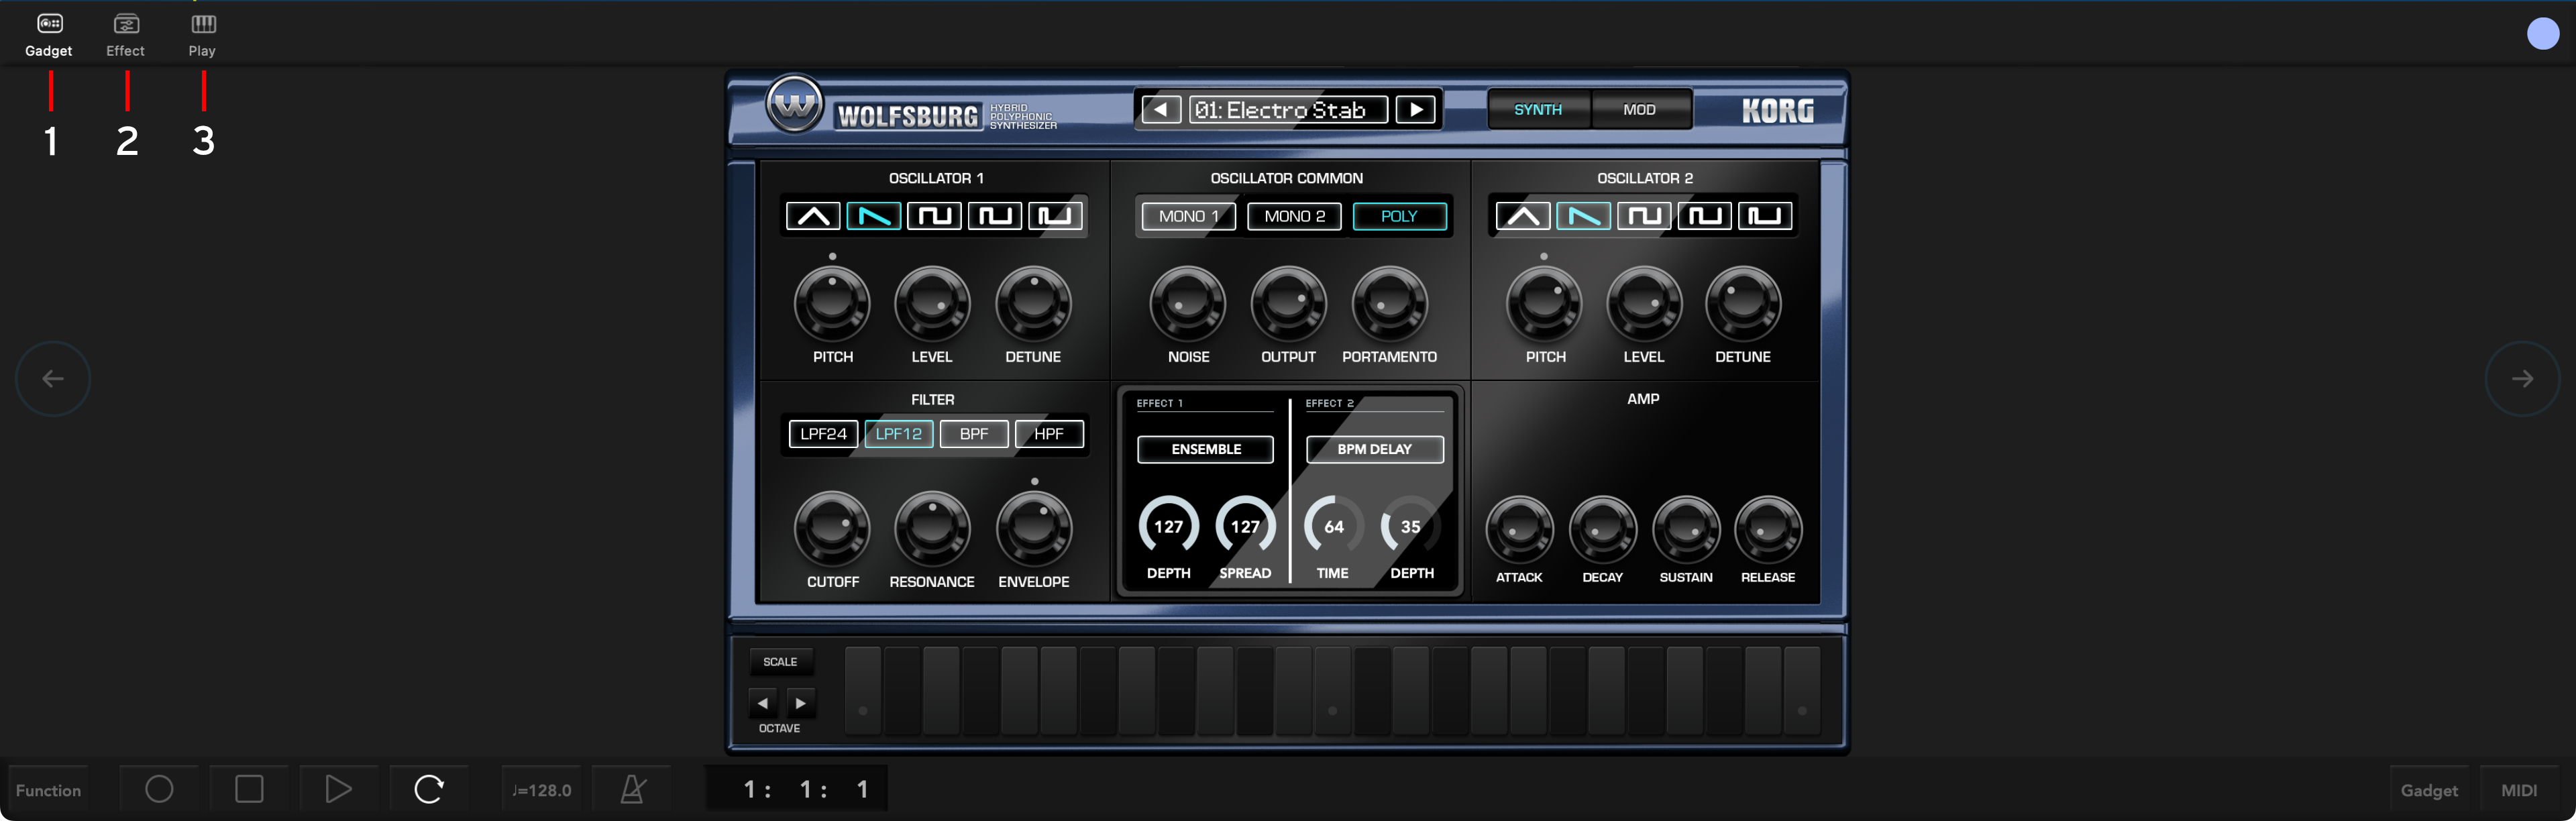The height and width of the screenshot is (821, 2576).
Task: Open the Function menu
Action: pyautogui.click(x=48, y=790)
